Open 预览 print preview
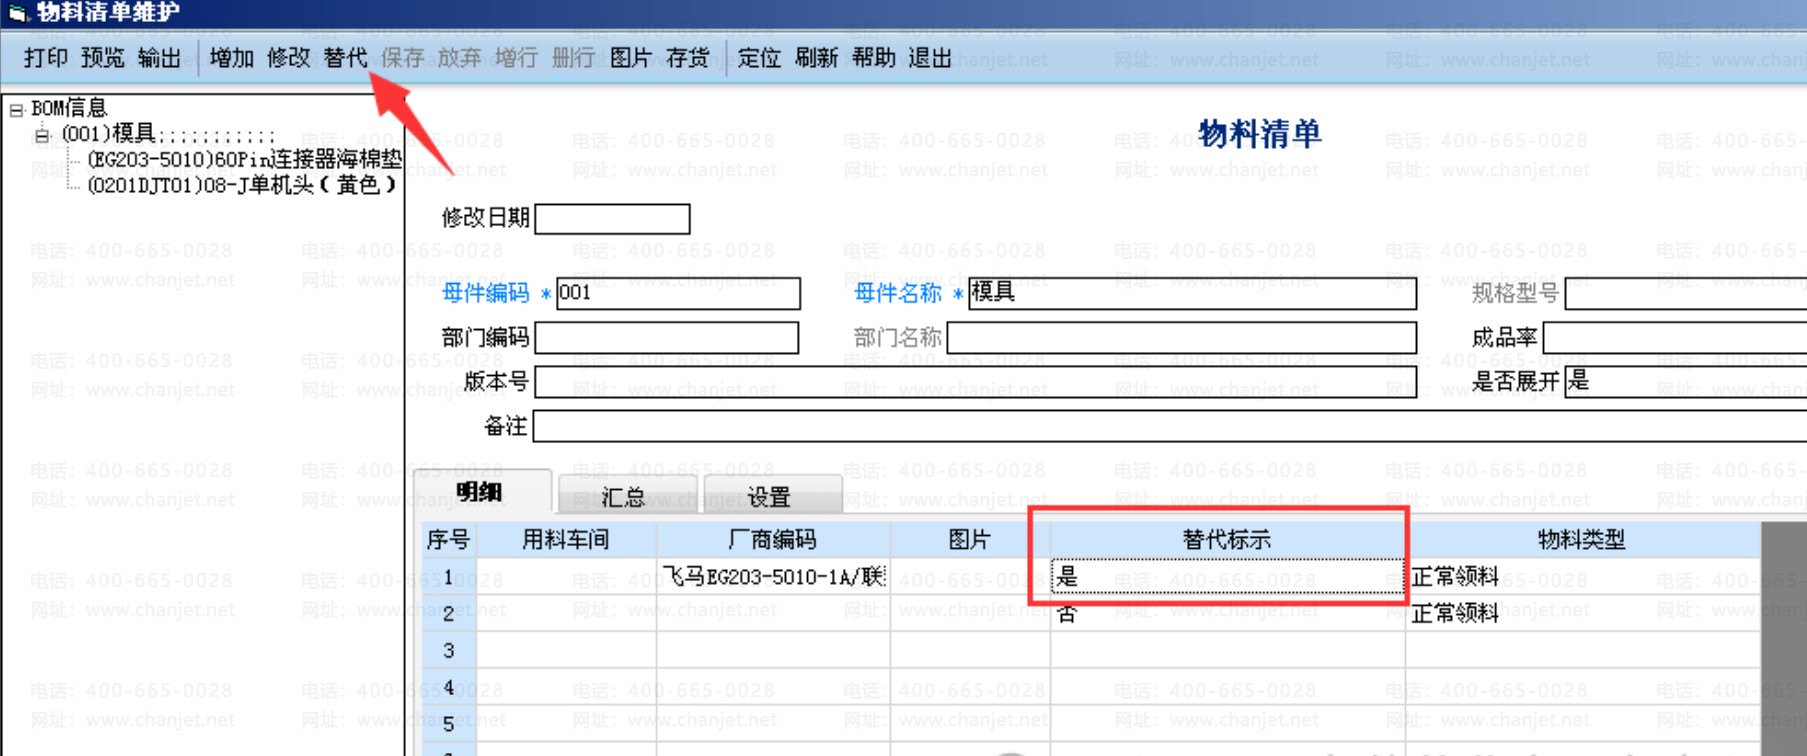This screenshot has width=1807, height=756. point(102,58)
